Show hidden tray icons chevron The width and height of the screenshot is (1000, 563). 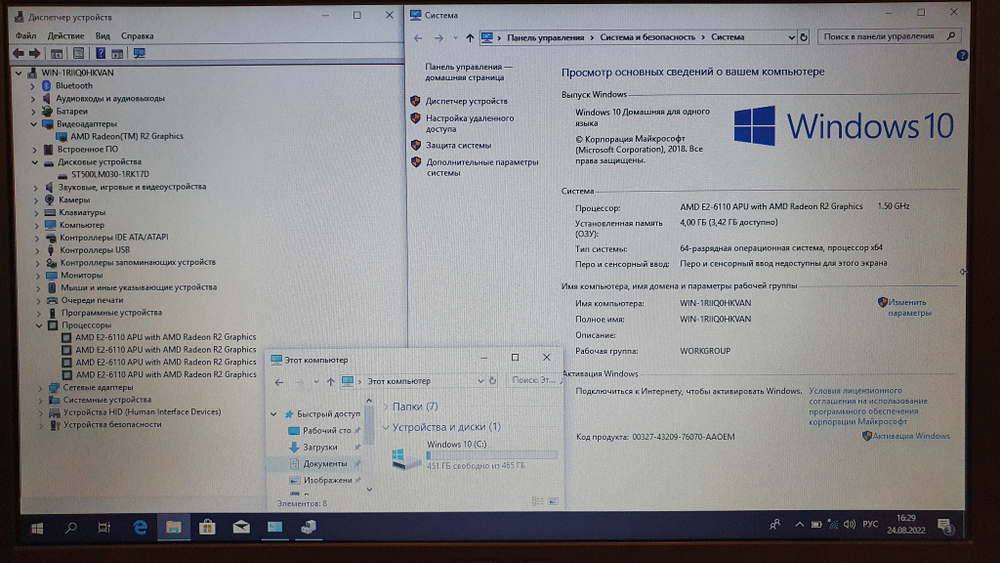(799, 525)
